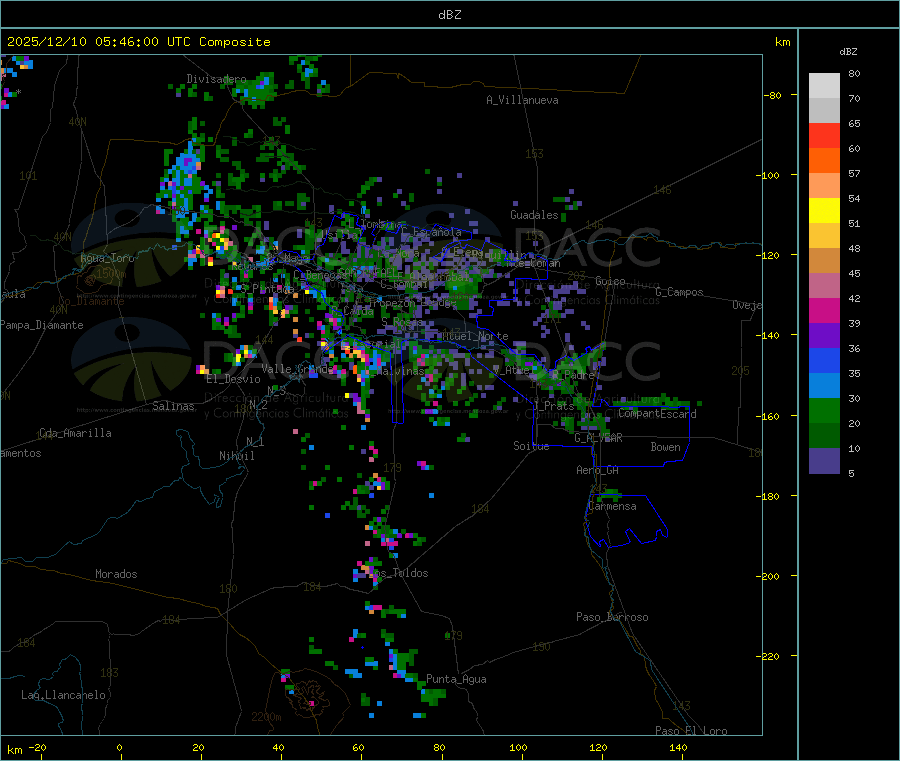Pick the bright green 20-30 dBZ legend band
This screenshot has width=900, height=761.
824,410
